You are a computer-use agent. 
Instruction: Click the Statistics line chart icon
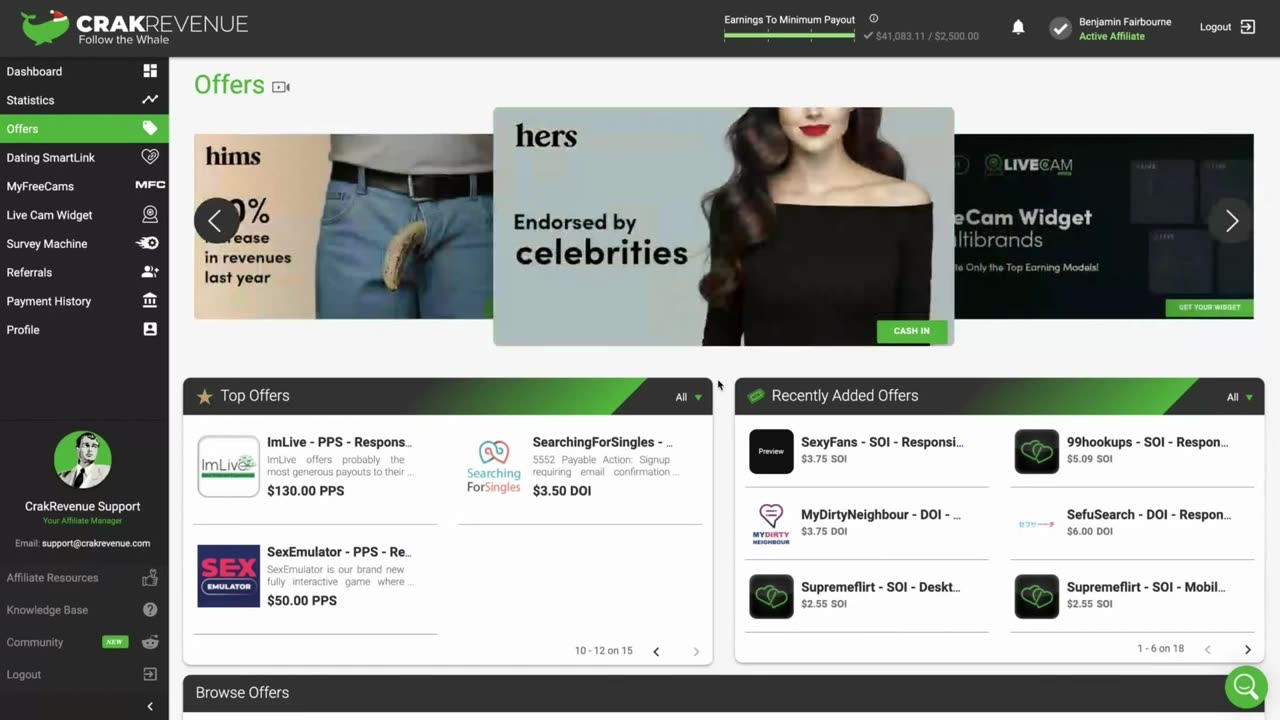click(x=150, y=100)
